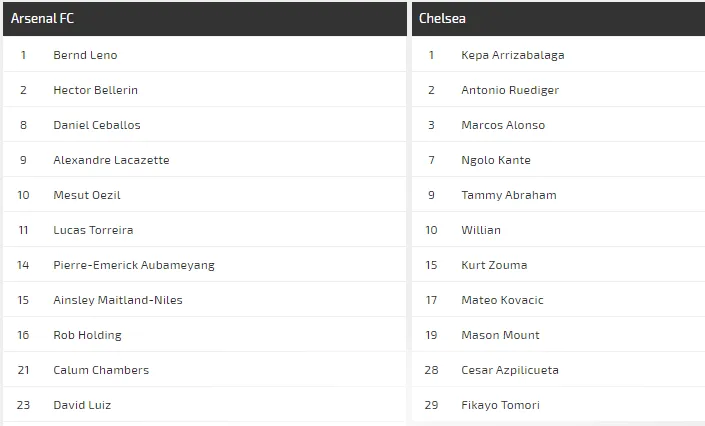The height and width of the screenshot is (426, 705).
Task: Click Rob Holding in the list
Action: [x=87, y=335]
